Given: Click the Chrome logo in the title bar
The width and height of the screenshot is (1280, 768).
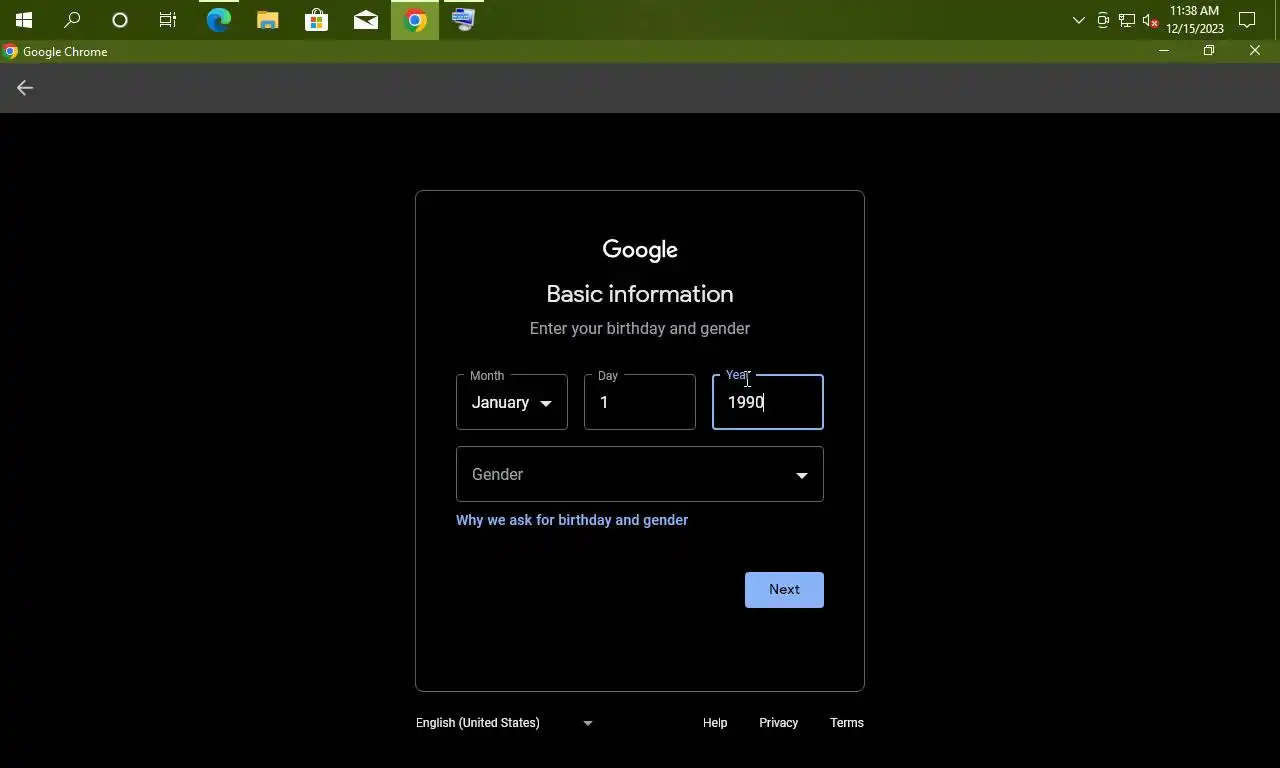Looking at the screenshot, I should coord(11,52).
